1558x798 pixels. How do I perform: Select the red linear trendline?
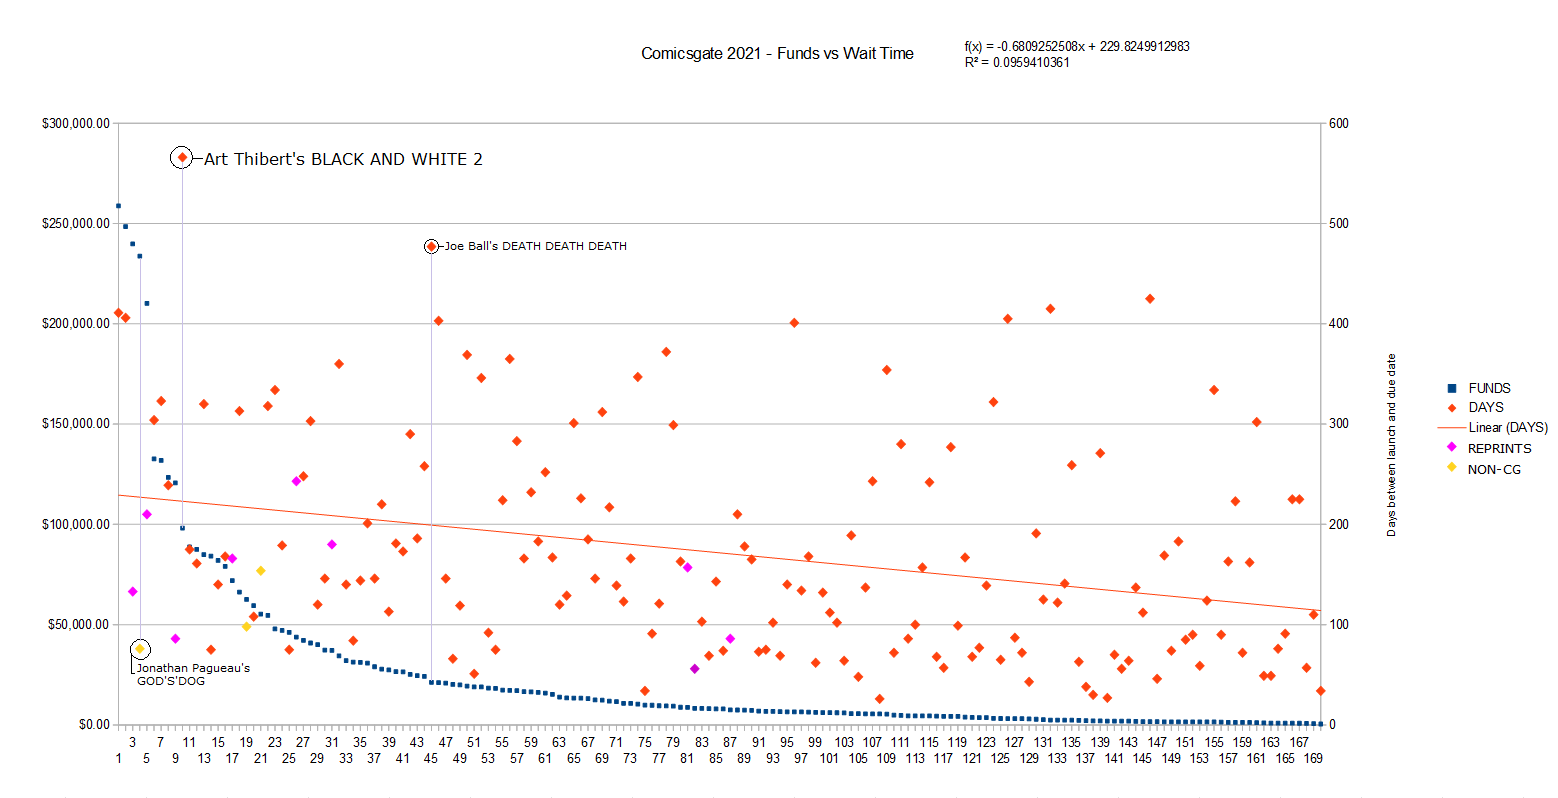tap(719, 553)
